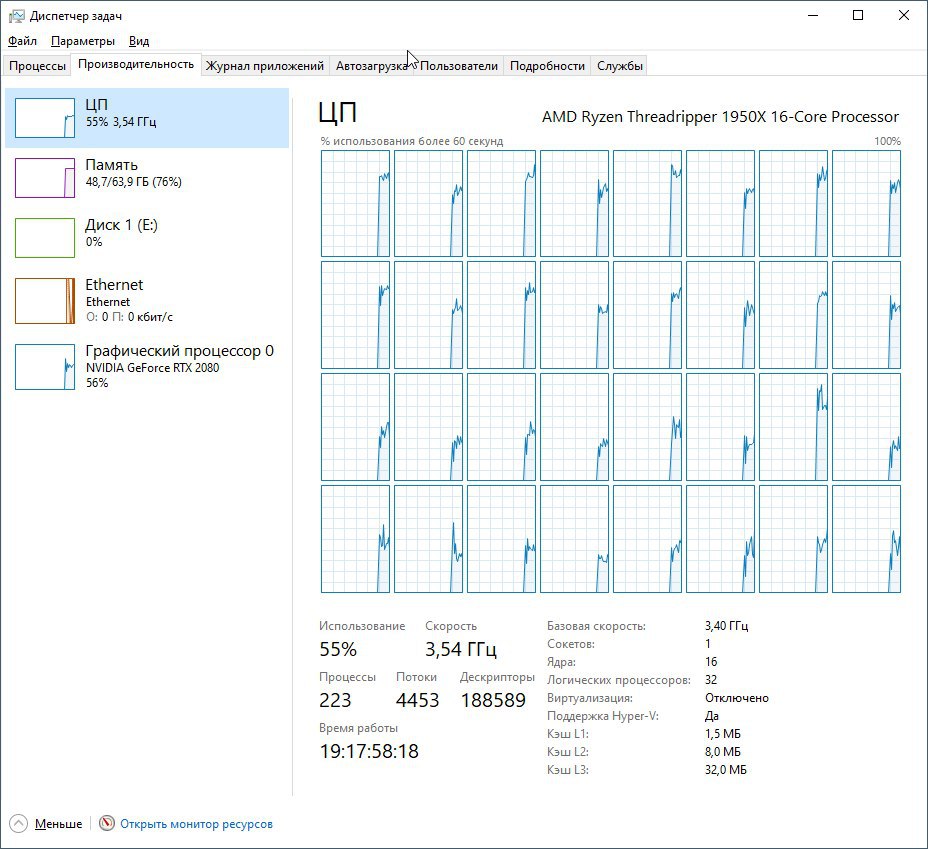928x849 pixels.
Task: Select the ЦП 55% 3,54 ГГц sidebar entry
Action: click(147, 118)
